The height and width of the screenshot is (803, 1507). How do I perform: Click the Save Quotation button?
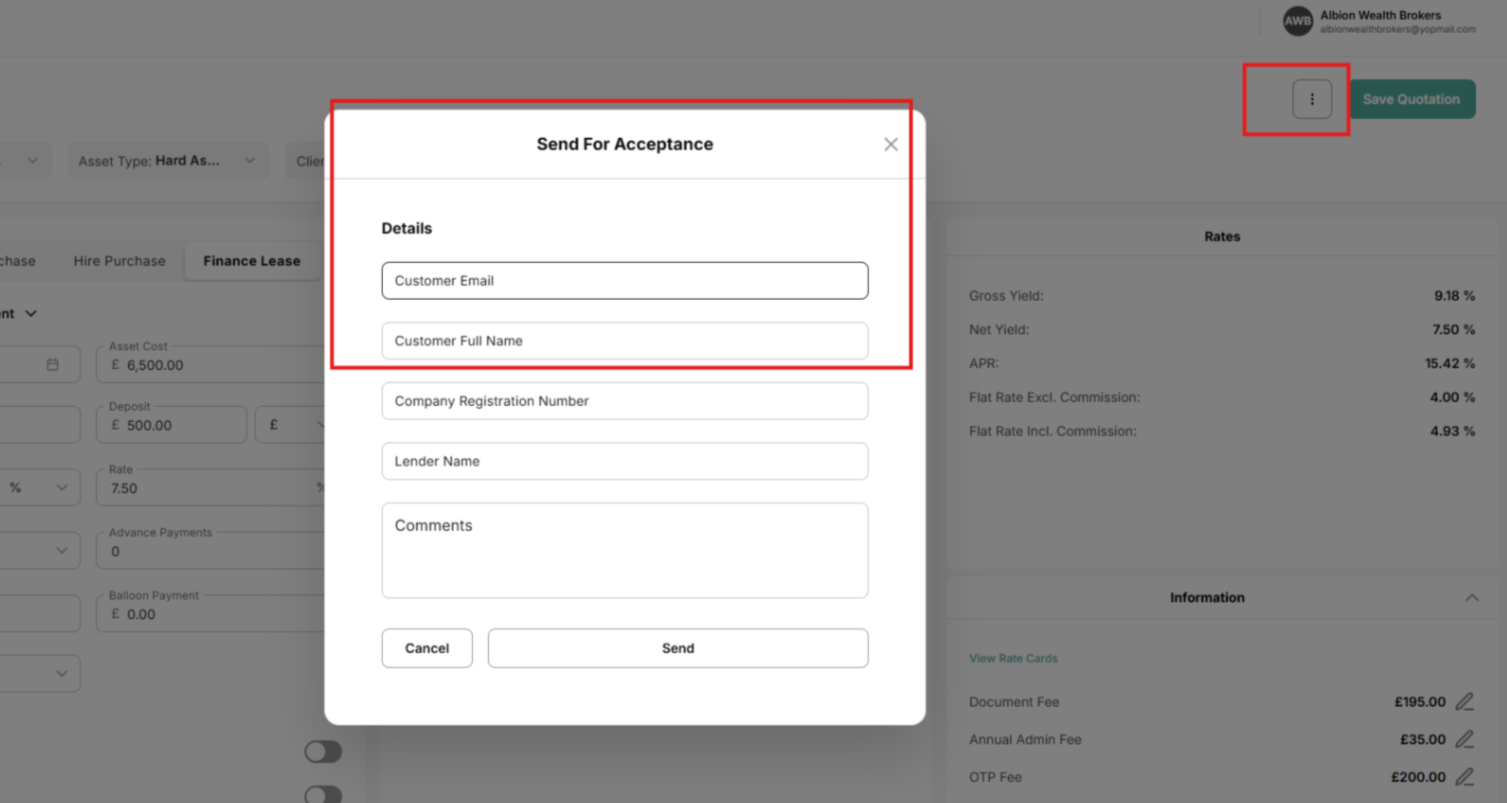[x=1411, y=99]
